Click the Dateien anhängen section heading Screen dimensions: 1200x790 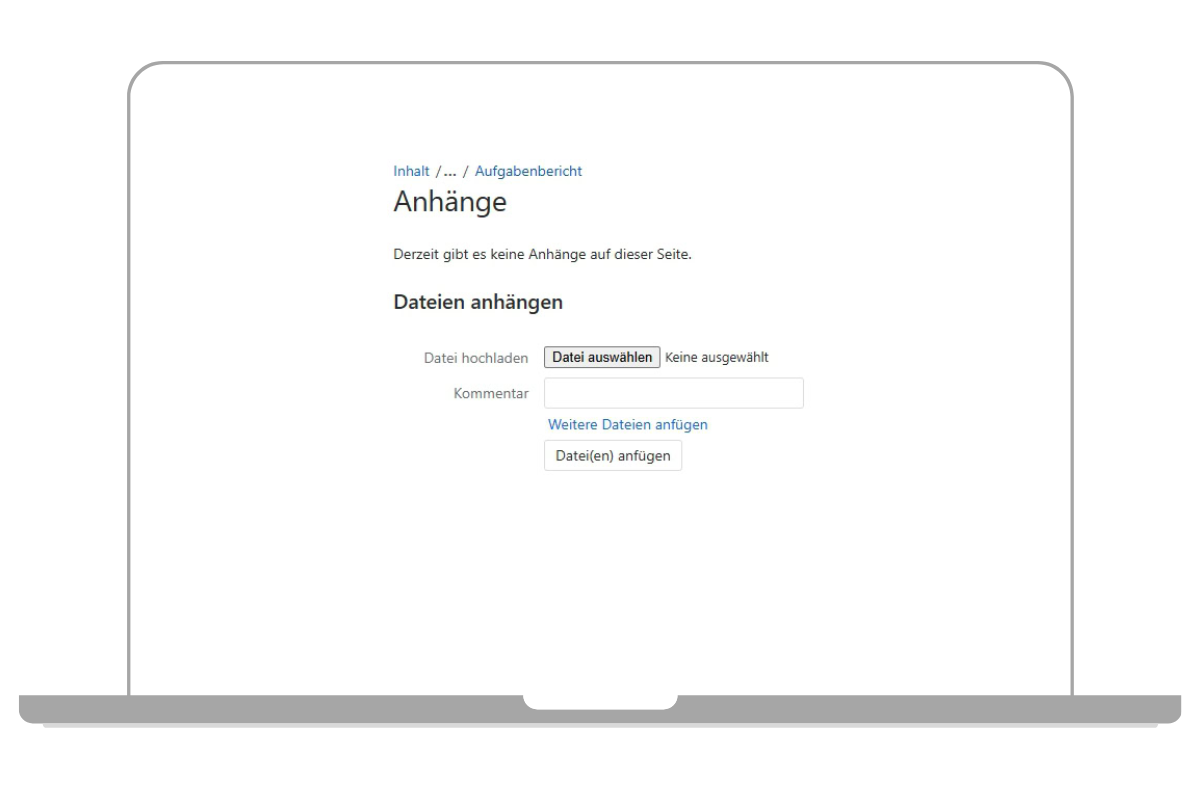click(x=478, y=301)
